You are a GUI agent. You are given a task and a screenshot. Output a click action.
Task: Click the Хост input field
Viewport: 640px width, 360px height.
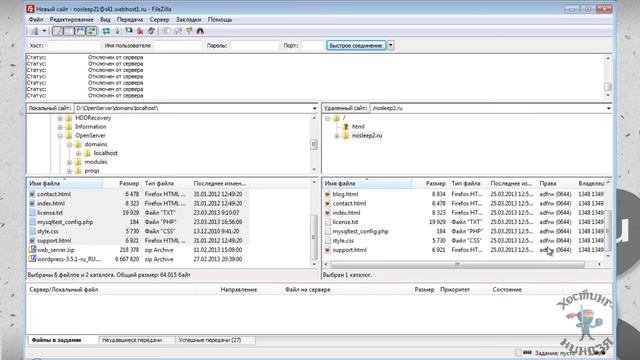coord(73,46)
